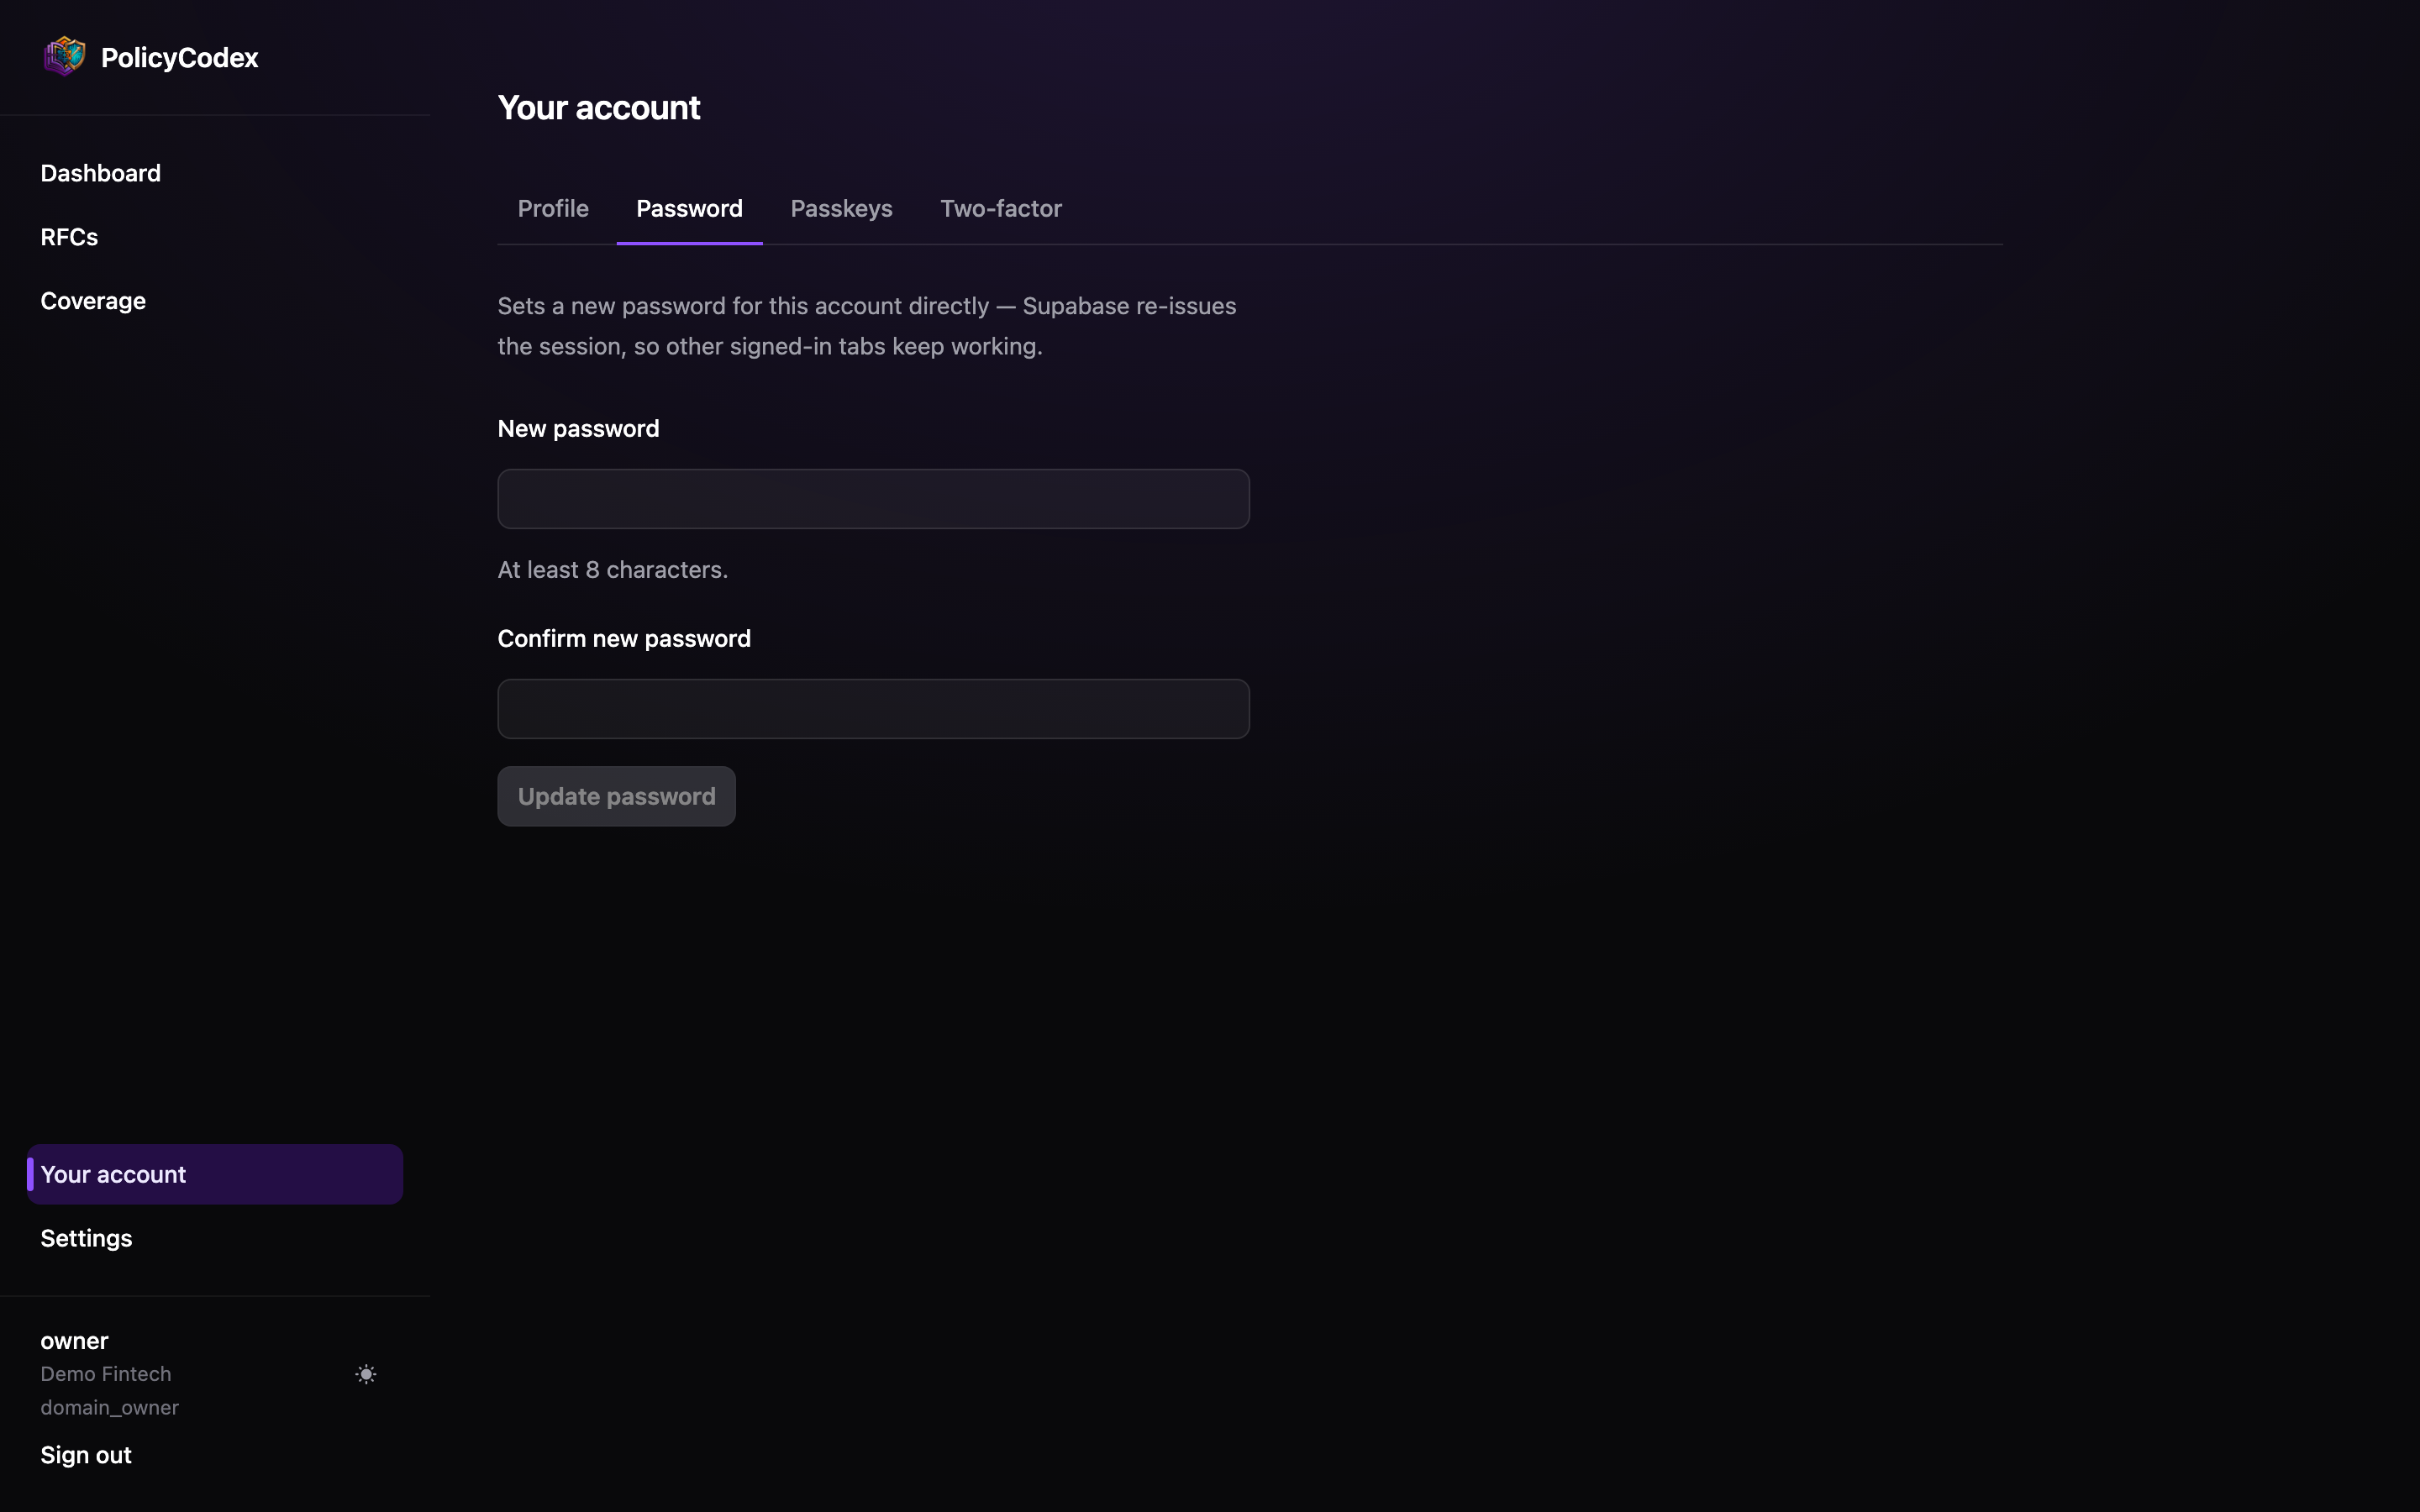This screenshot has height=1512, width=2420.
Task: Open the Dashboard page
Action: [100, 173]
